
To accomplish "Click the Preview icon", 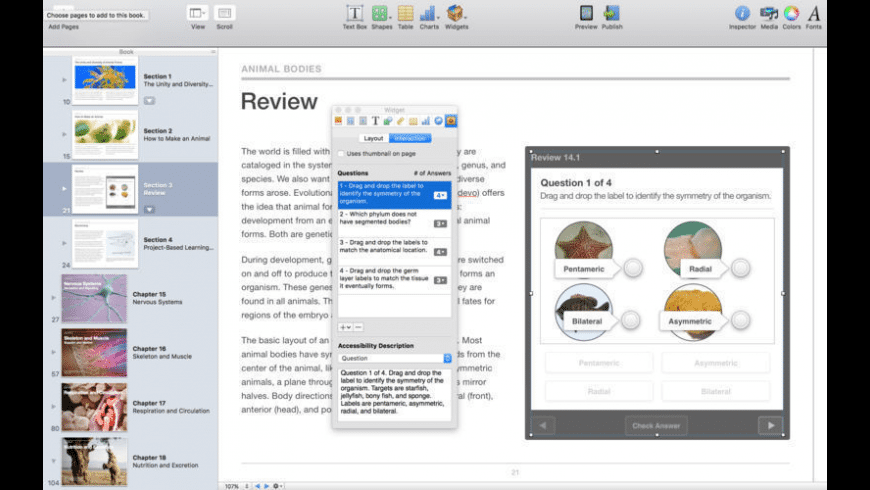I will click(586, 14).
